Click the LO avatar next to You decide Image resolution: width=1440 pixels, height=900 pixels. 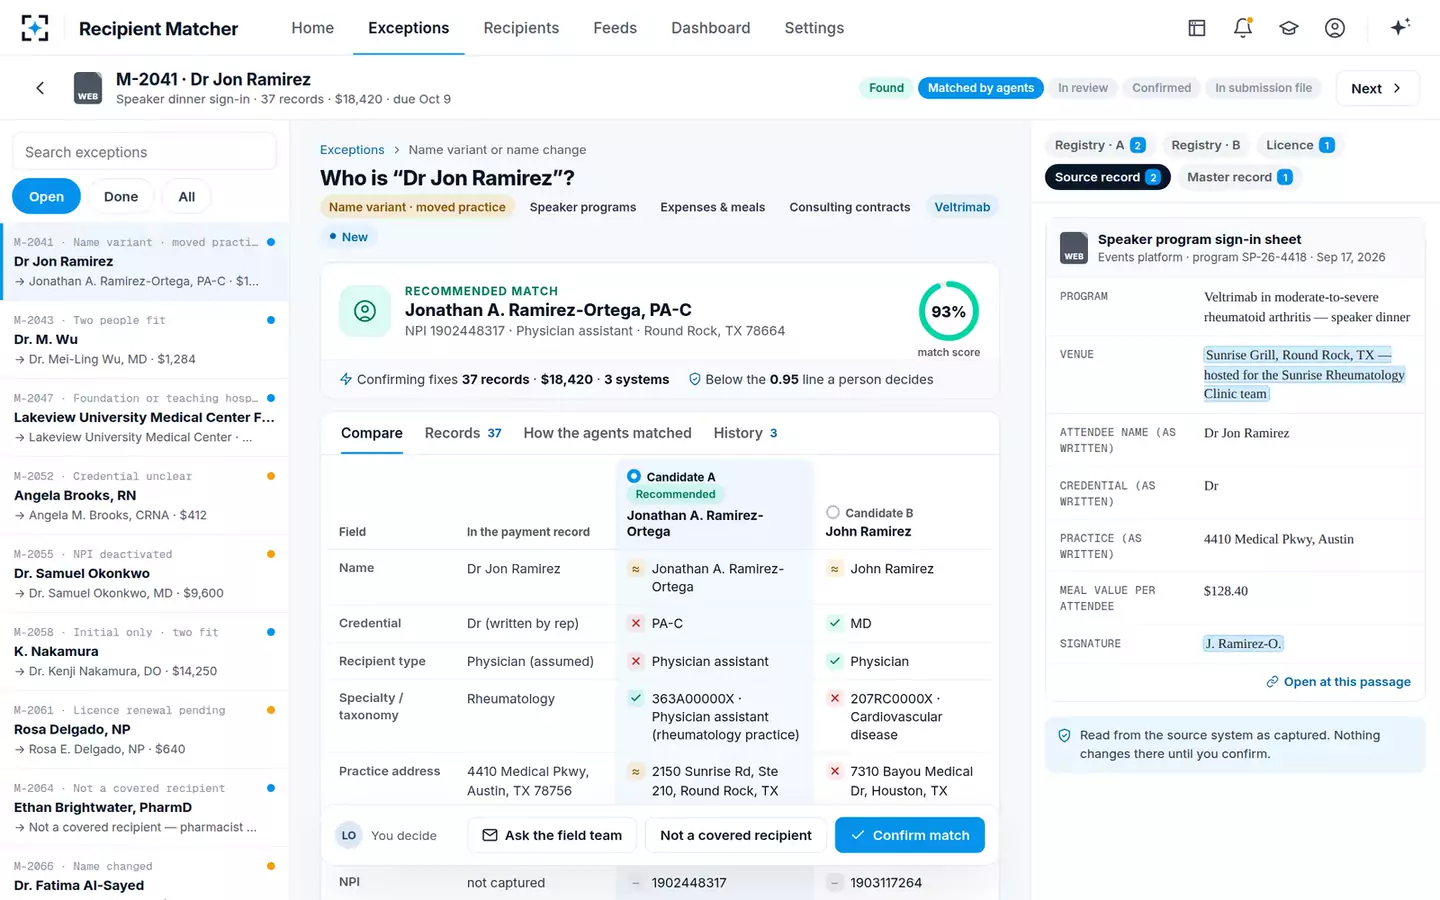[349, 835]
